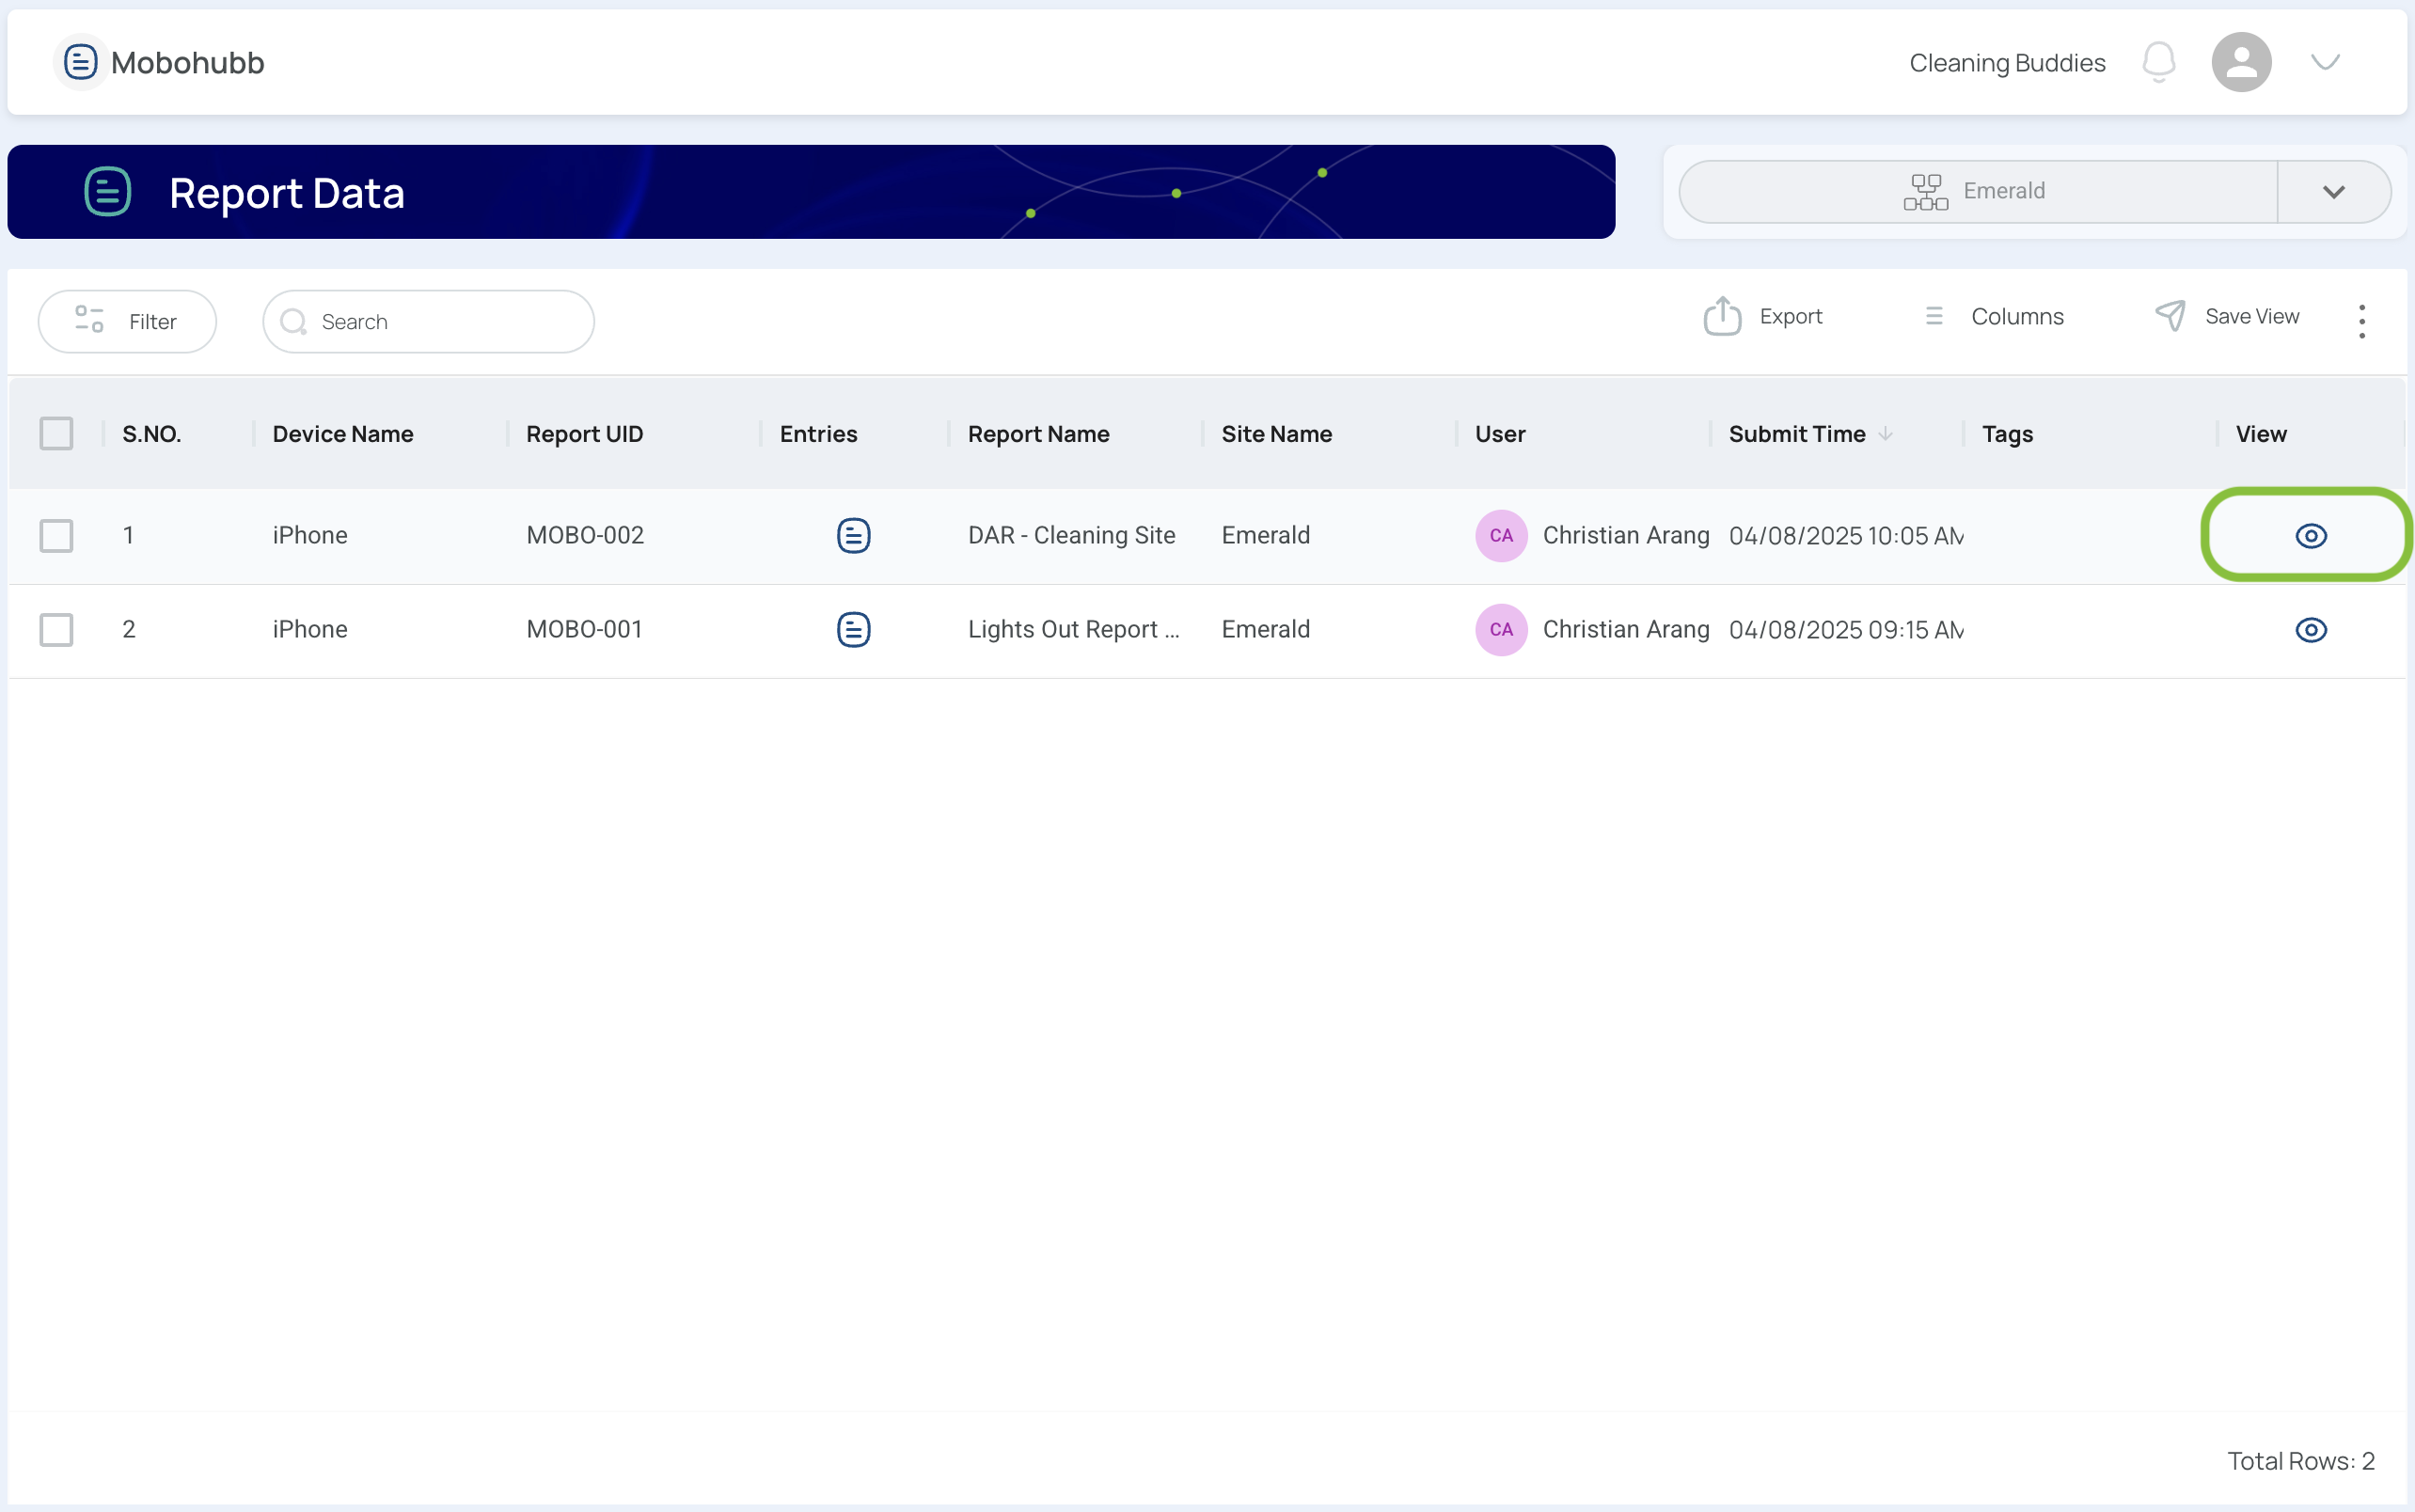Click the Entries column header

coord(818,434)
